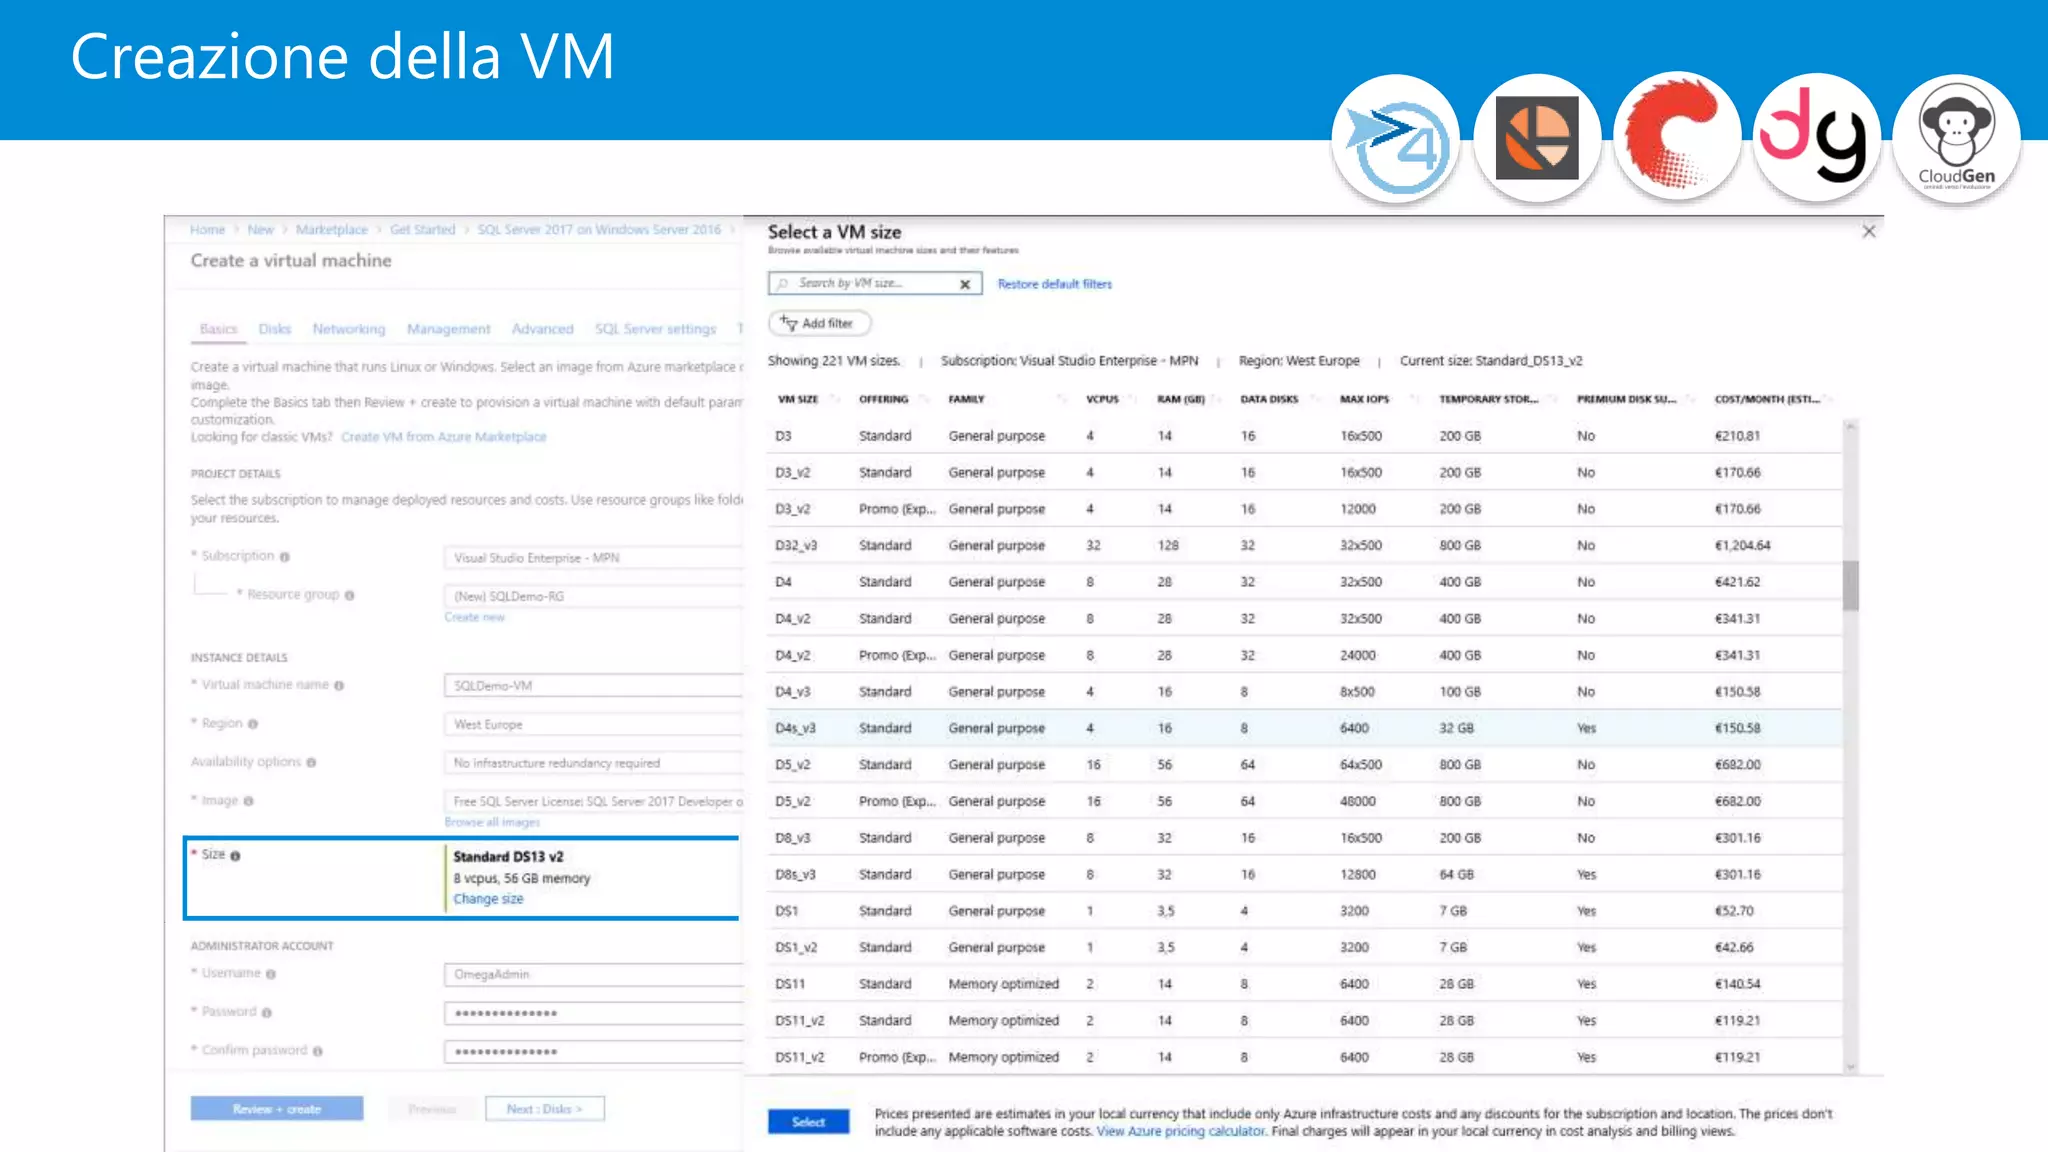The height and width of the screenshot is (1152, 2048).
Task: Click the dg logo circle
Action: 1815,139
